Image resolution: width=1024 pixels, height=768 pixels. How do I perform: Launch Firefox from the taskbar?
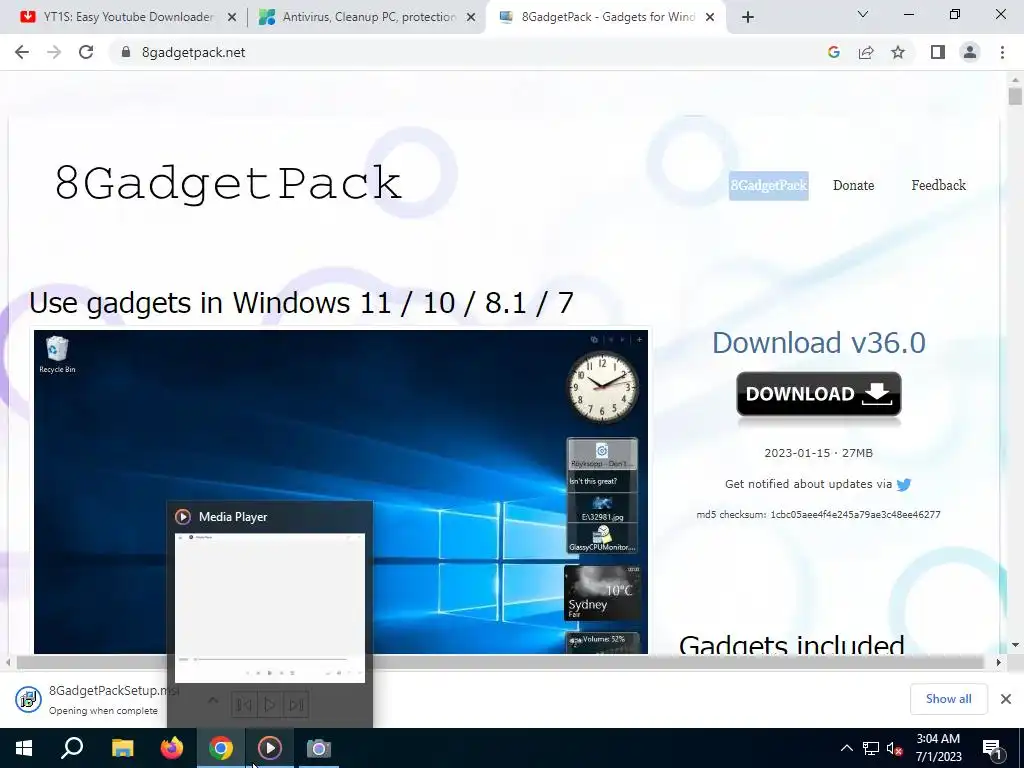(x=172, y=748)
